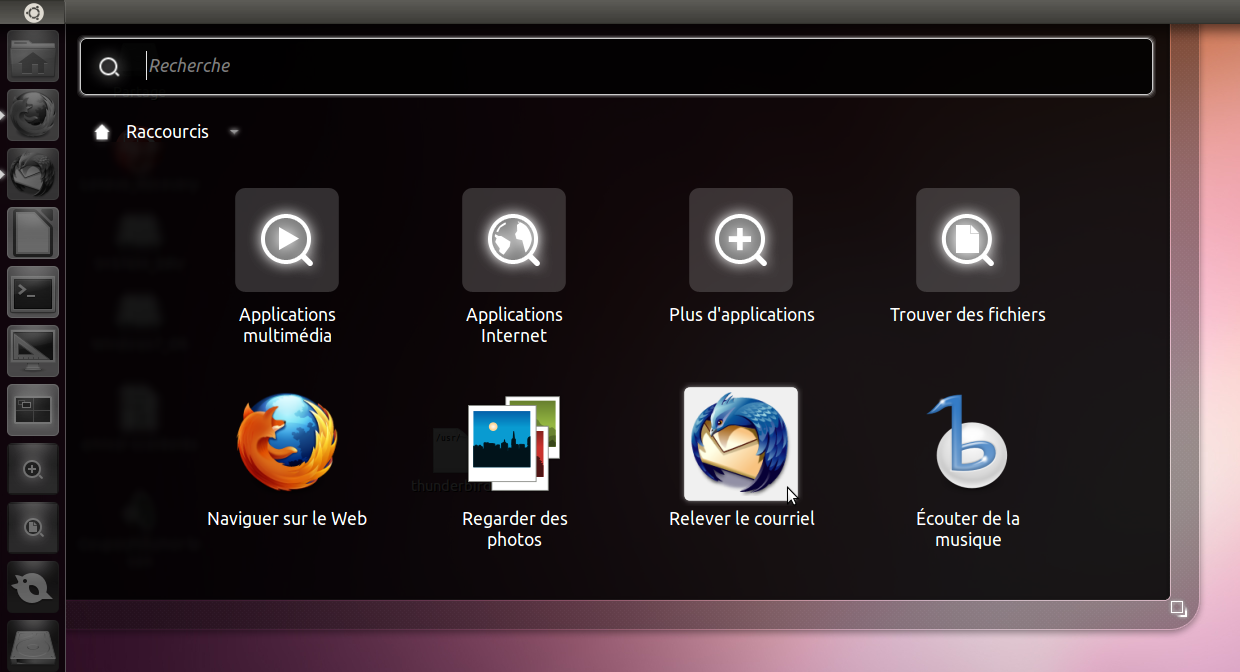Open Terminal from the launcher
1240x672 pixels.
click(33, 292)
